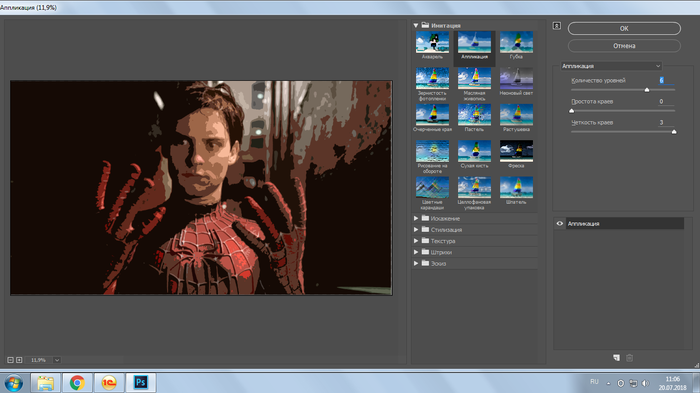The image size is (700, 393).
Task: Open the Аппликация filter dropdown
Action: pyautogui.click(x=611, y=66)
